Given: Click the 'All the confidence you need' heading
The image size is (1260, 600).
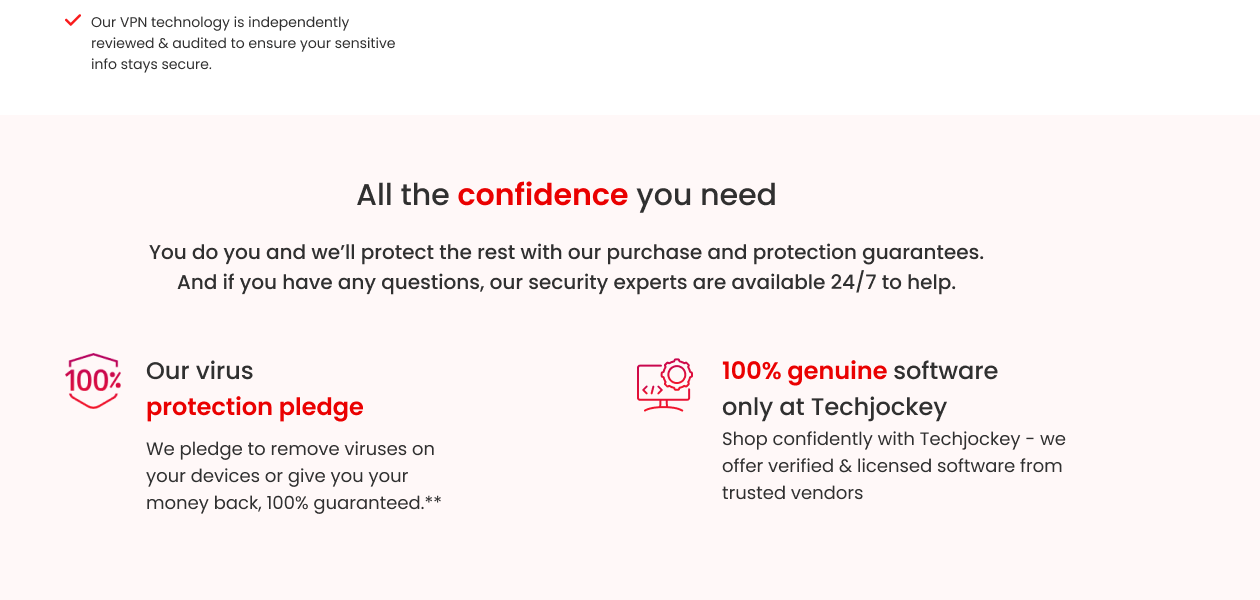Looking at the screenshot, I should (x=566, y=194).
